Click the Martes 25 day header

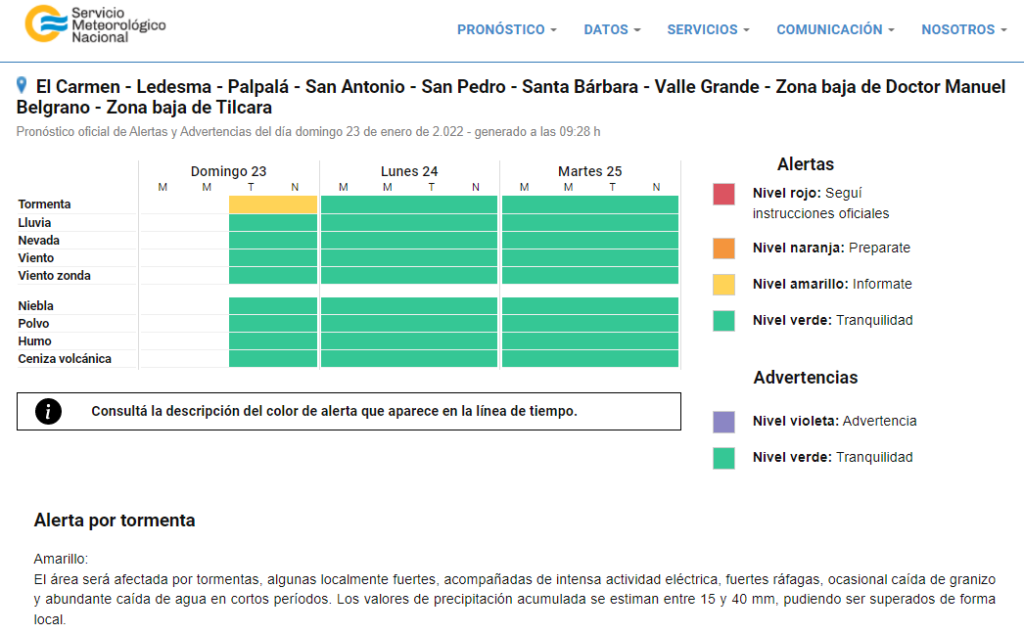(x=590, y=172)
